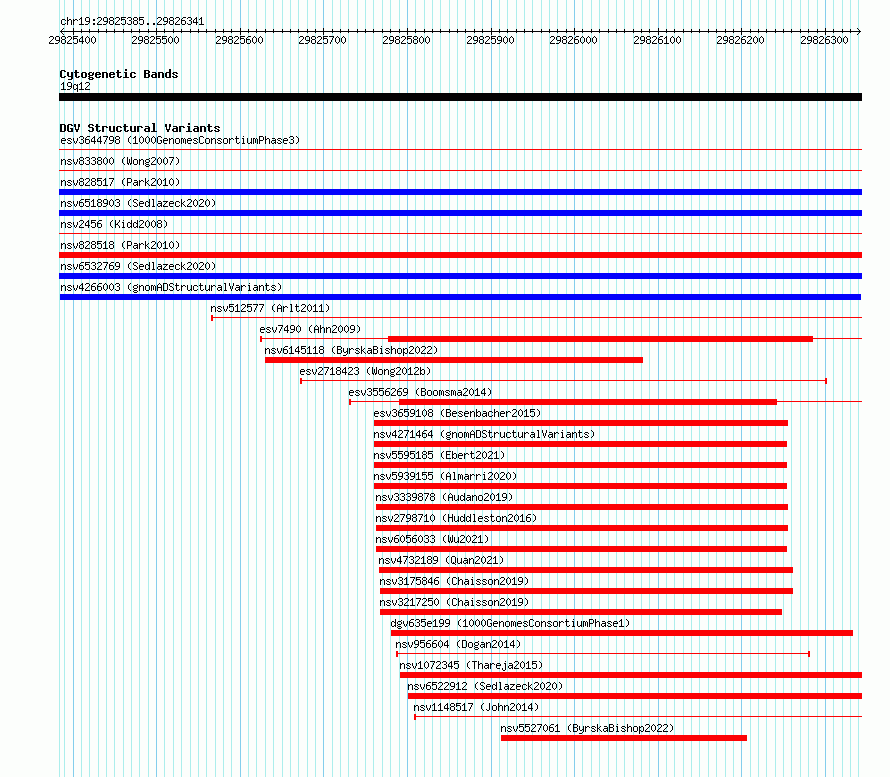Click the red bar under esv7490
The image size is (890, 777).
pyautogui.click(x=600, y=339)
